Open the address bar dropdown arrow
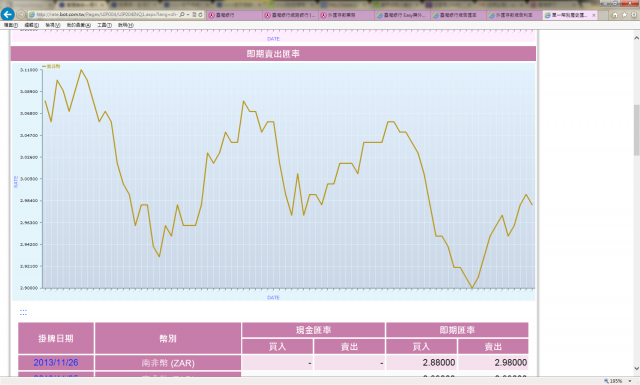The height and width of the screenshot is (385, 640). tap(188, 15)
